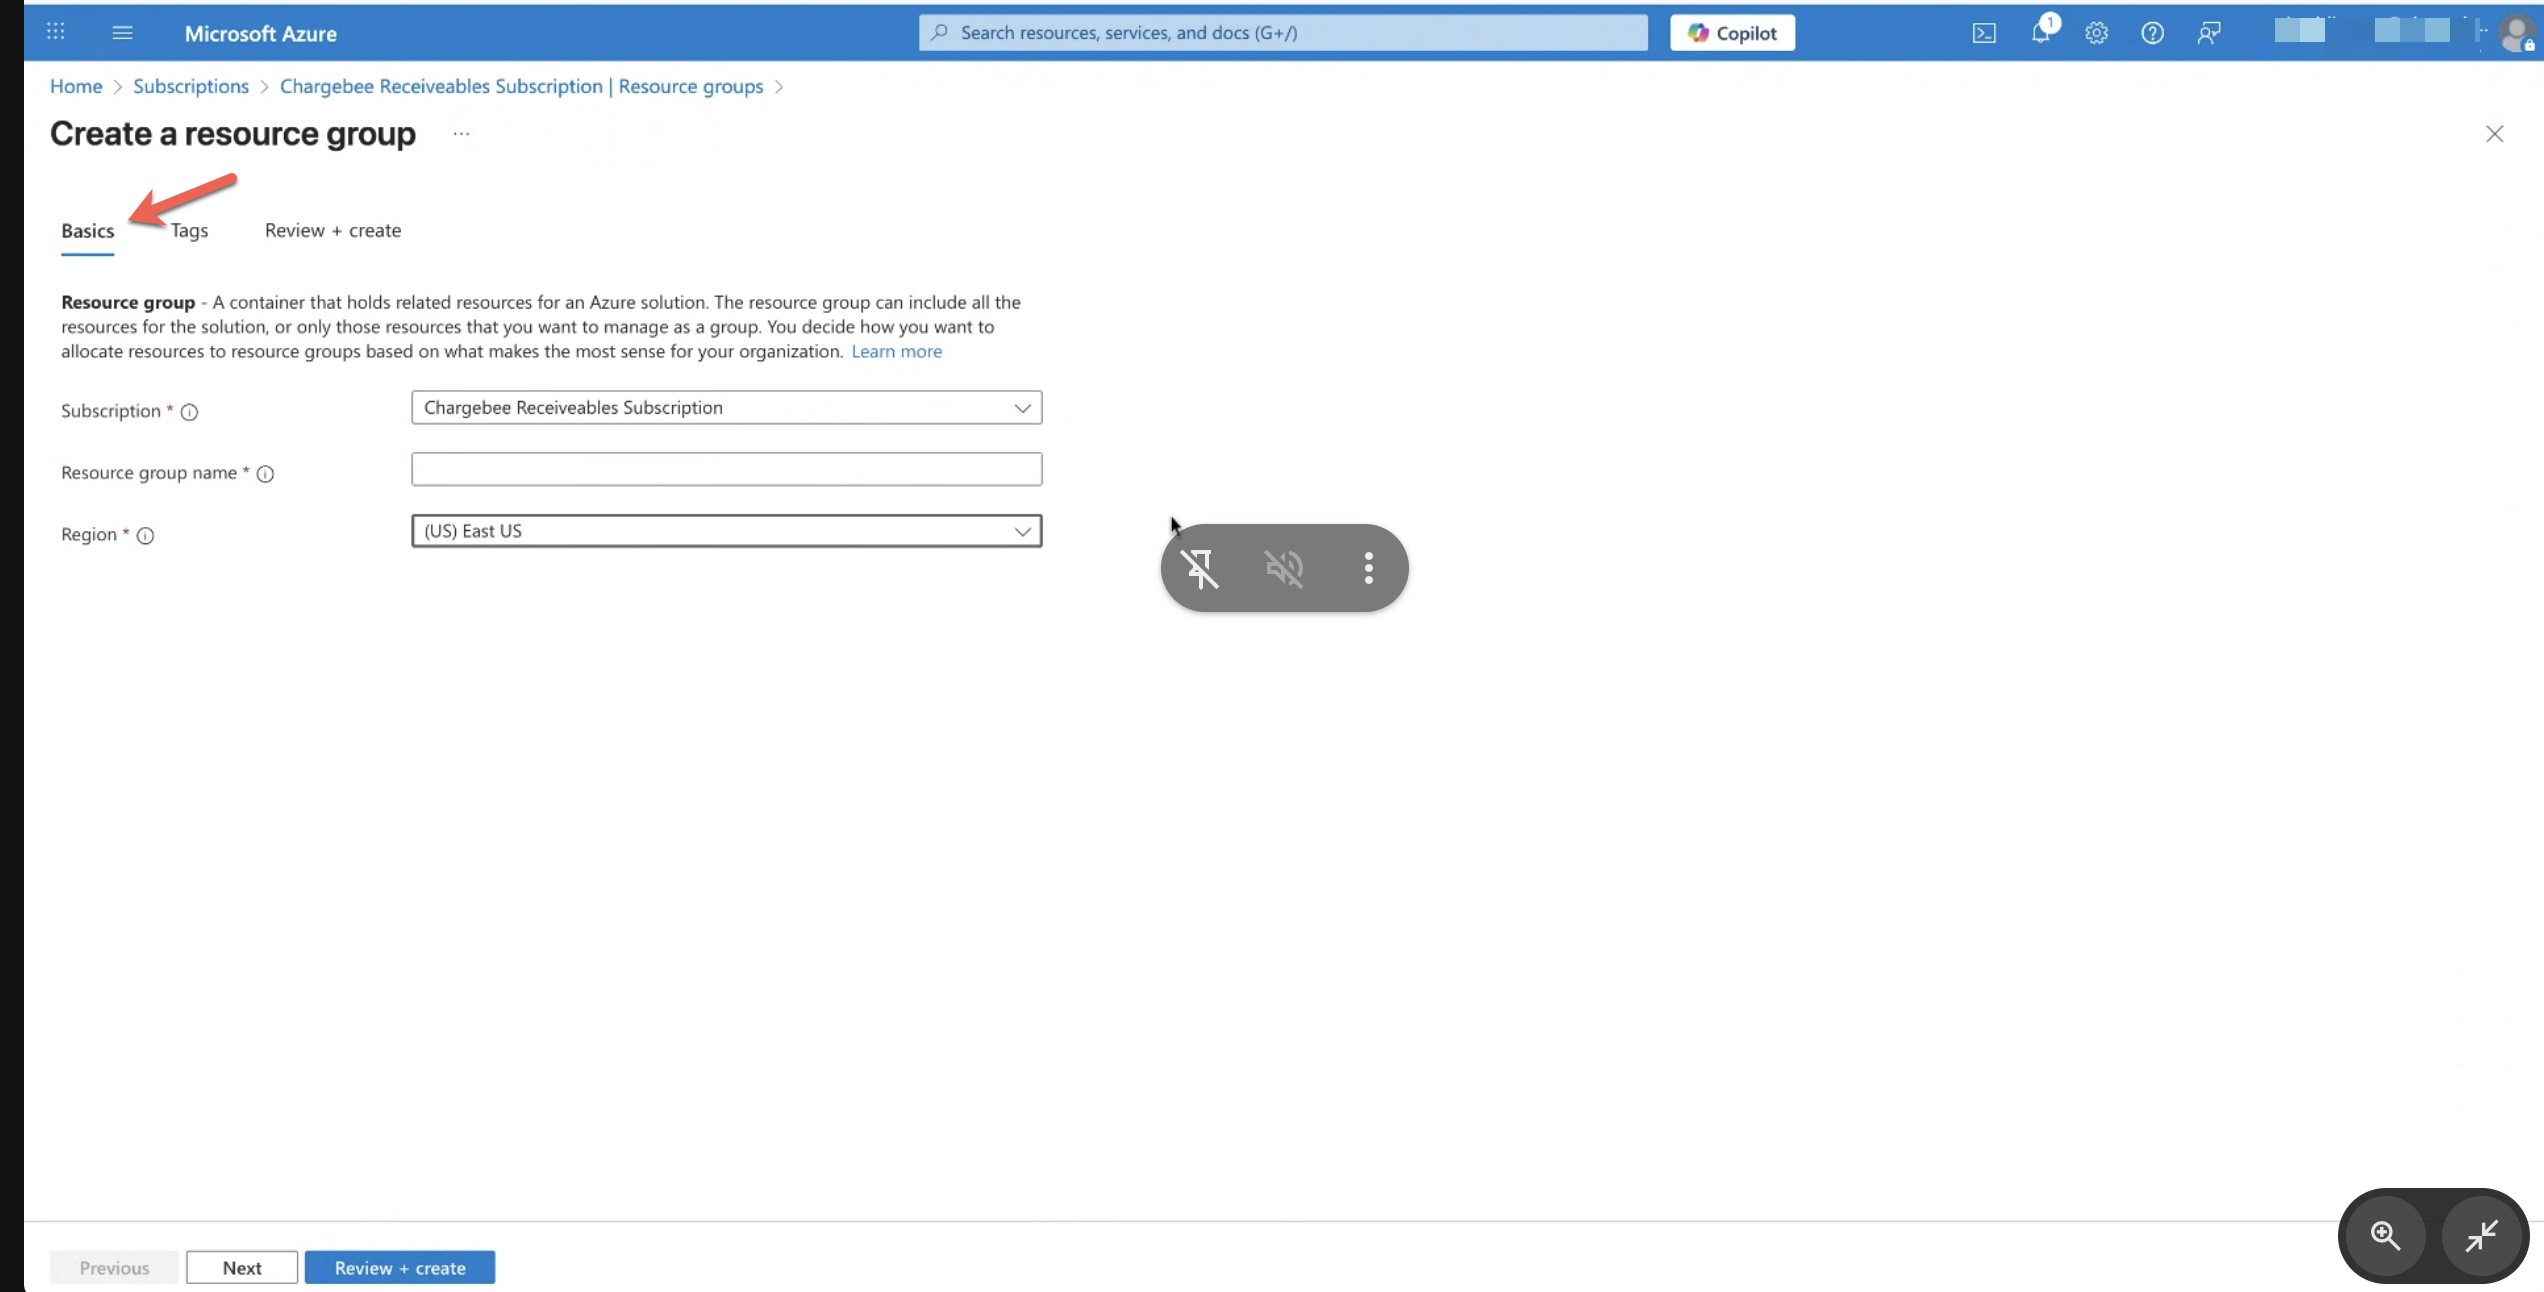Open the Help question mark icon
Viewport: 2544px width, 1292px height.
pyautogui.click(x=2152, y=33)
